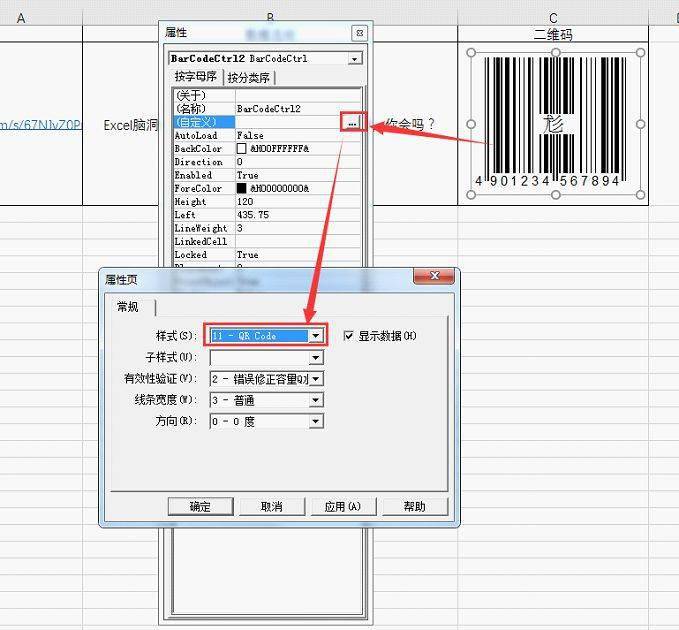Expand the 子样式 sub-style dropdown
This screenshot has height=630, width=679.
coord(315,358)
